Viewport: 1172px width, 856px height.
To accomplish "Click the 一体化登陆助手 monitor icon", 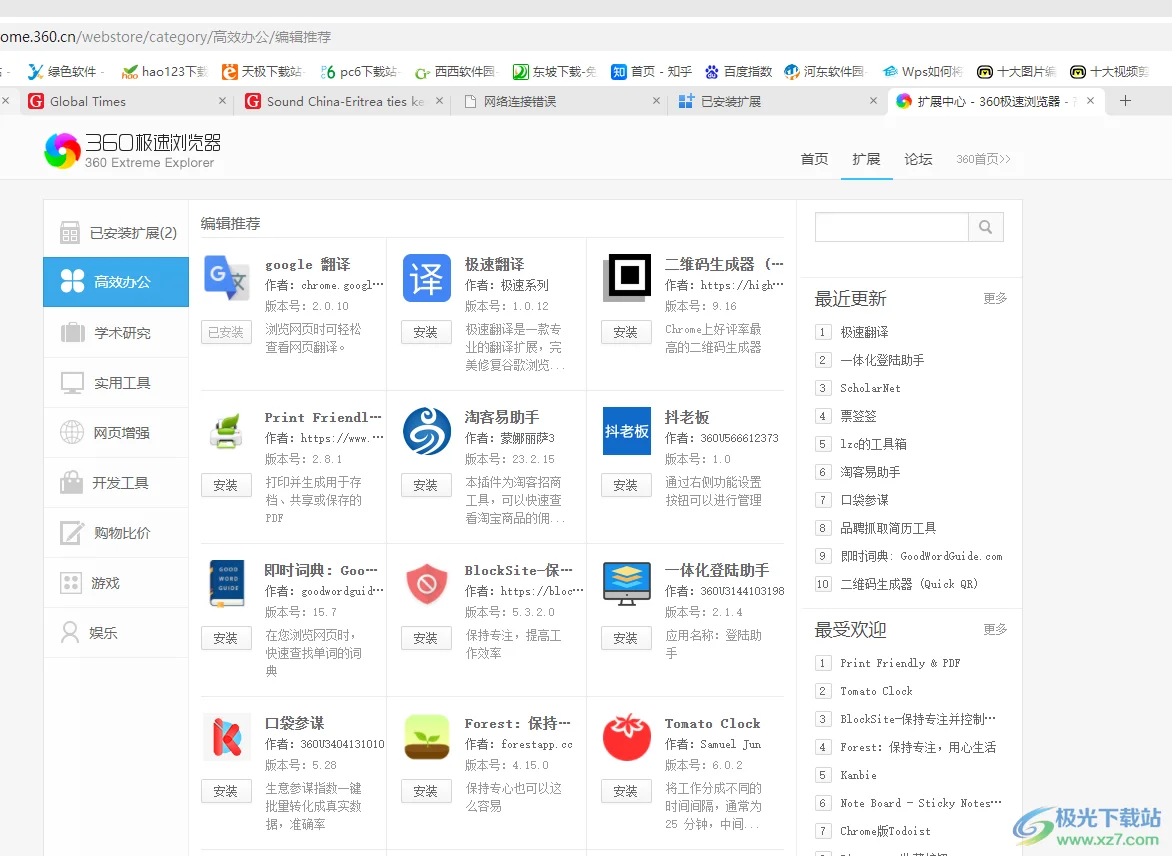I will pos(627,584).
